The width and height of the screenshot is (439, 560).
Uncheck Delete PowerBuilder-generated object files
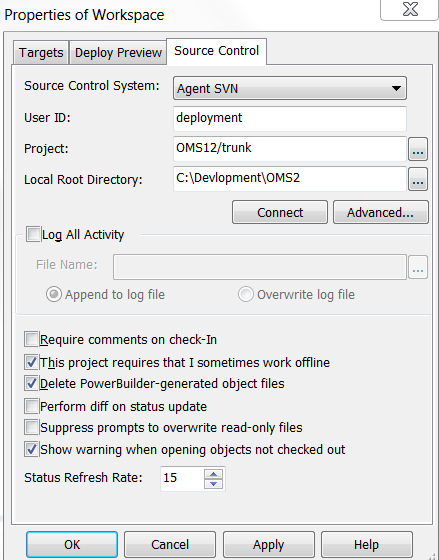click(x=31, y=384)
